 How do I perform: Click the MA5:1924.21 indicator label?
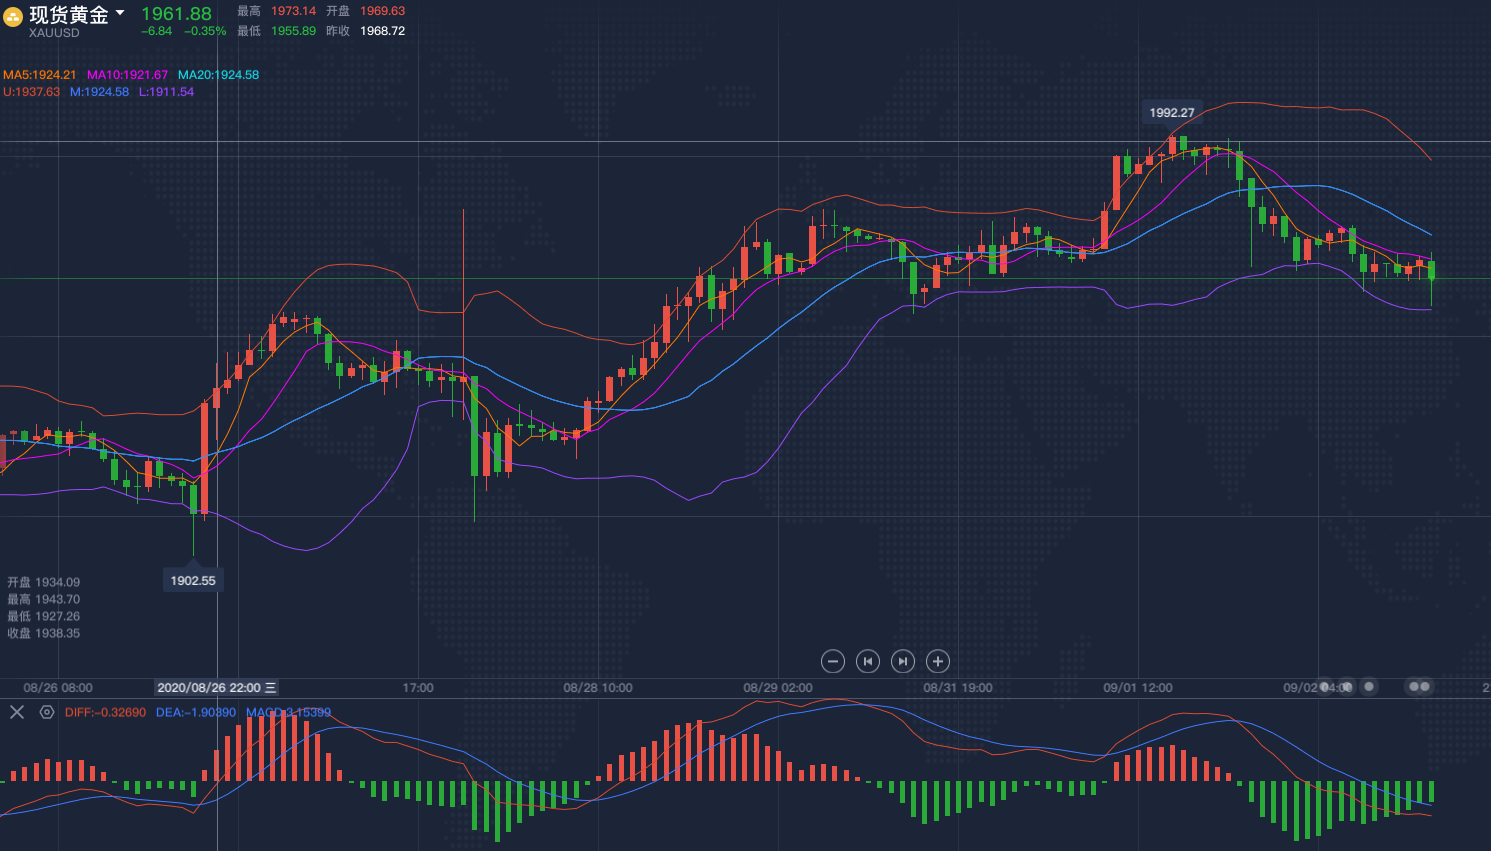pyautogui.click(x=40, y=75)
